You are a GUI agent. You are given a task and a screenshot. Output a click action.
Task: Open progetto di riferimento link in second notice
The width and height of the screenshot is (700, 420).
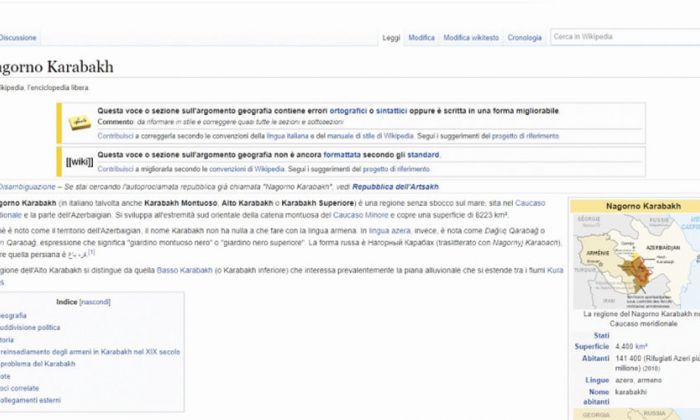click(396, 169)
